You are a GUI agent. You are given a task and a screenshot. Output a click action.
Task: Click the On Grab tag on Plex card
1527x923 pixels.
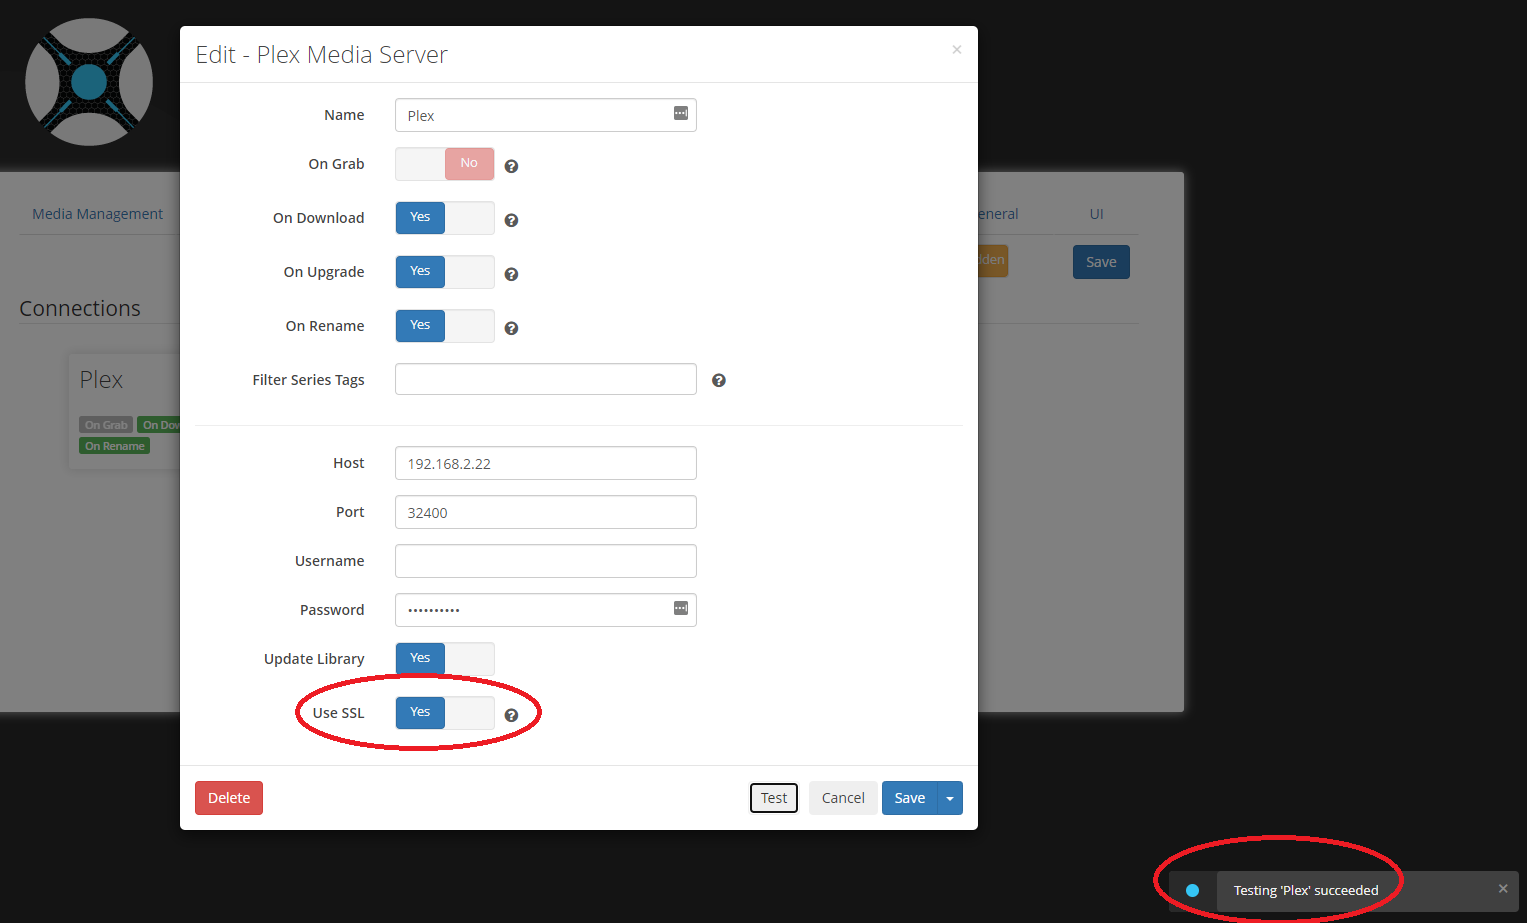106,425
